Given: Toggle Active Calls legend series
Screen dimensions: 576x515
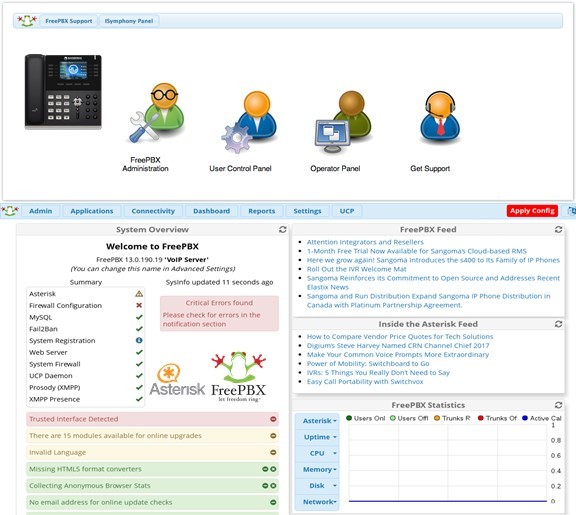Looking at the screenshot, I should pyautogui.click(x=542, y=418).
